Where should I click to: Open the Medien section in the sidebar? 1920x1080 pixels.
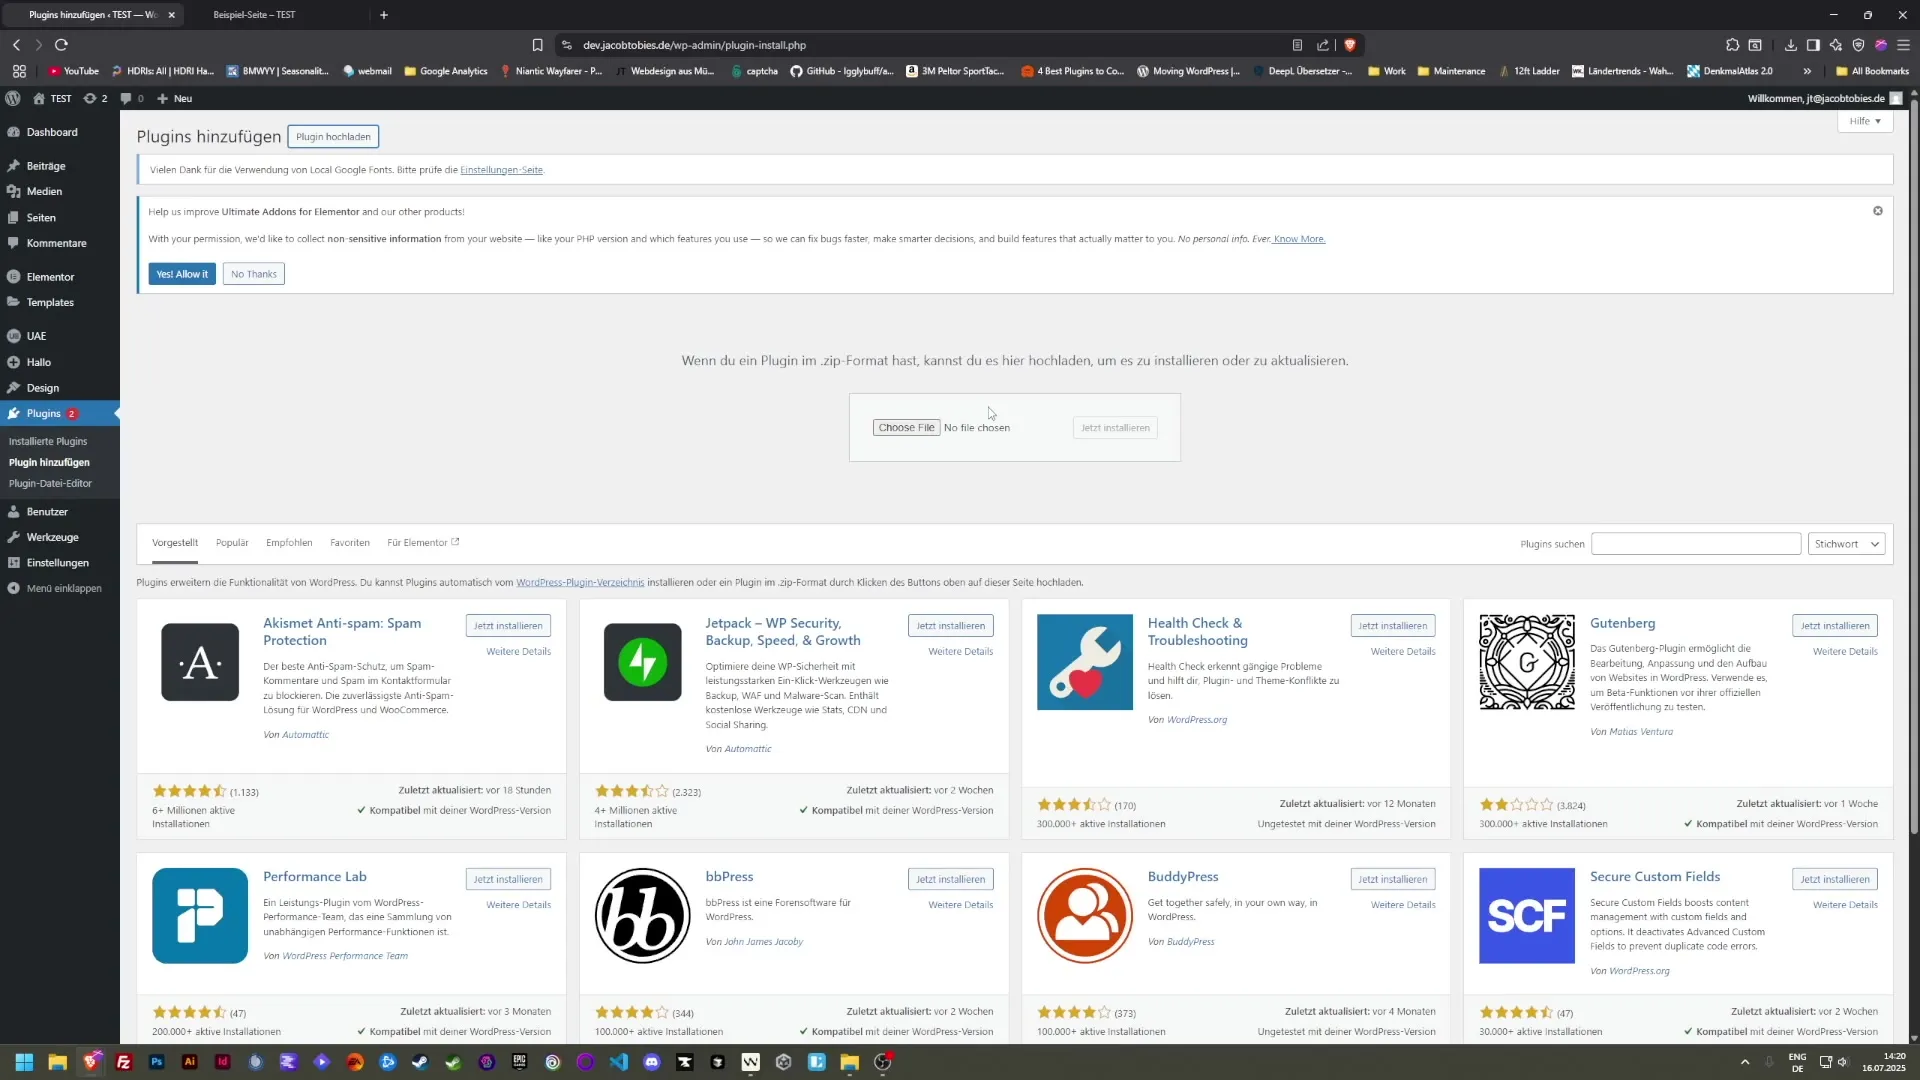43,191
